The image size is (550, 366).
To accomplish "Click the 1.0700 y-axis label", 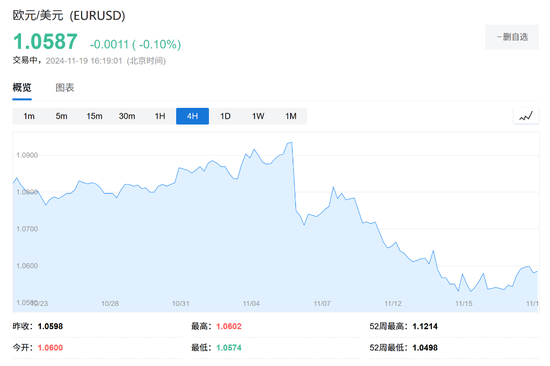I will point(27,229).
